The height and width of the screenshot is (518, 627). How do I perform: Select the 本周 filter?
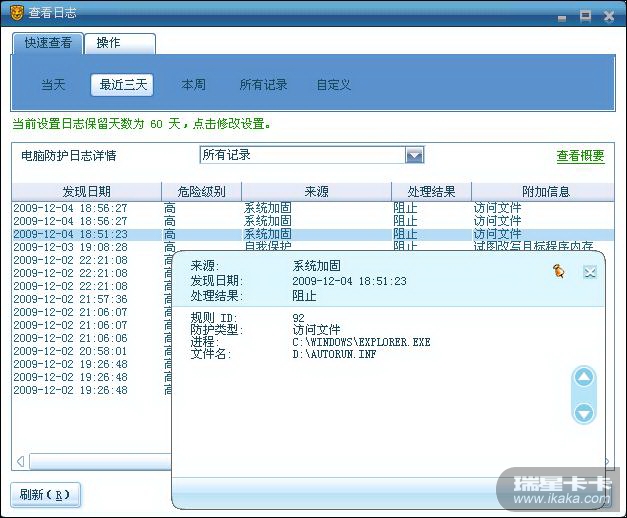193,85
